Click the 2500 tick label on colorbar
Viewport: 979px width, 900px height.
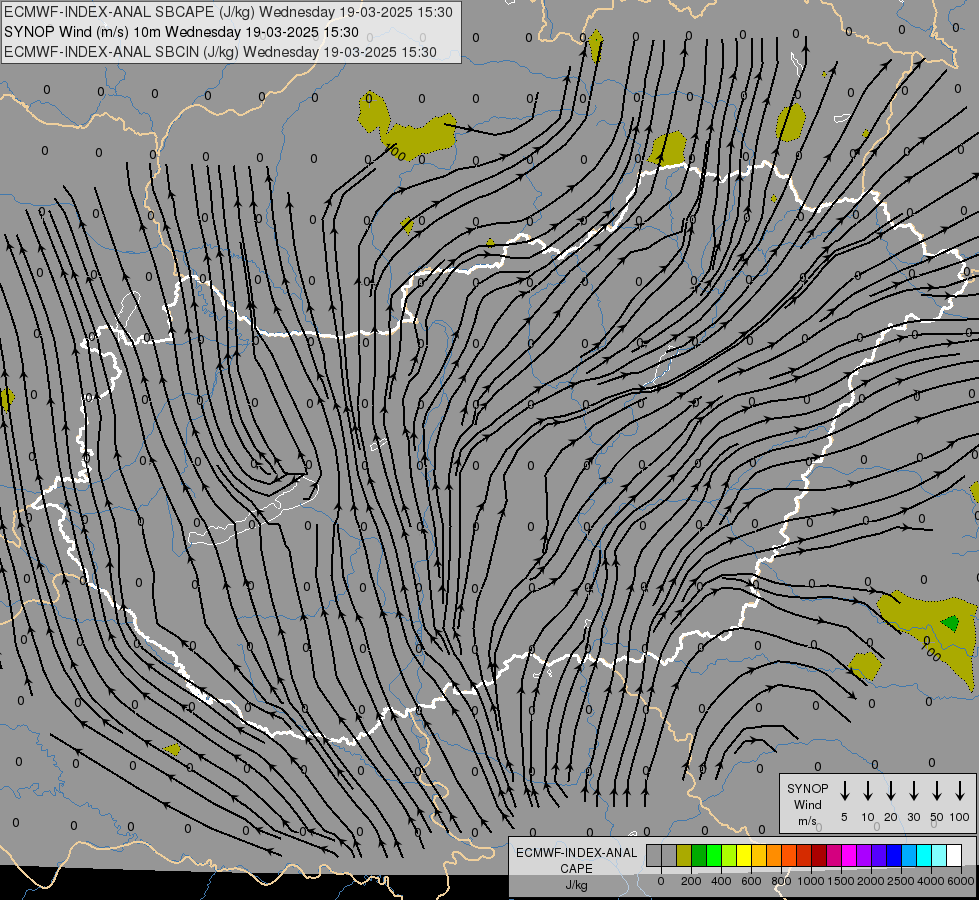click(x=901, y=881)
